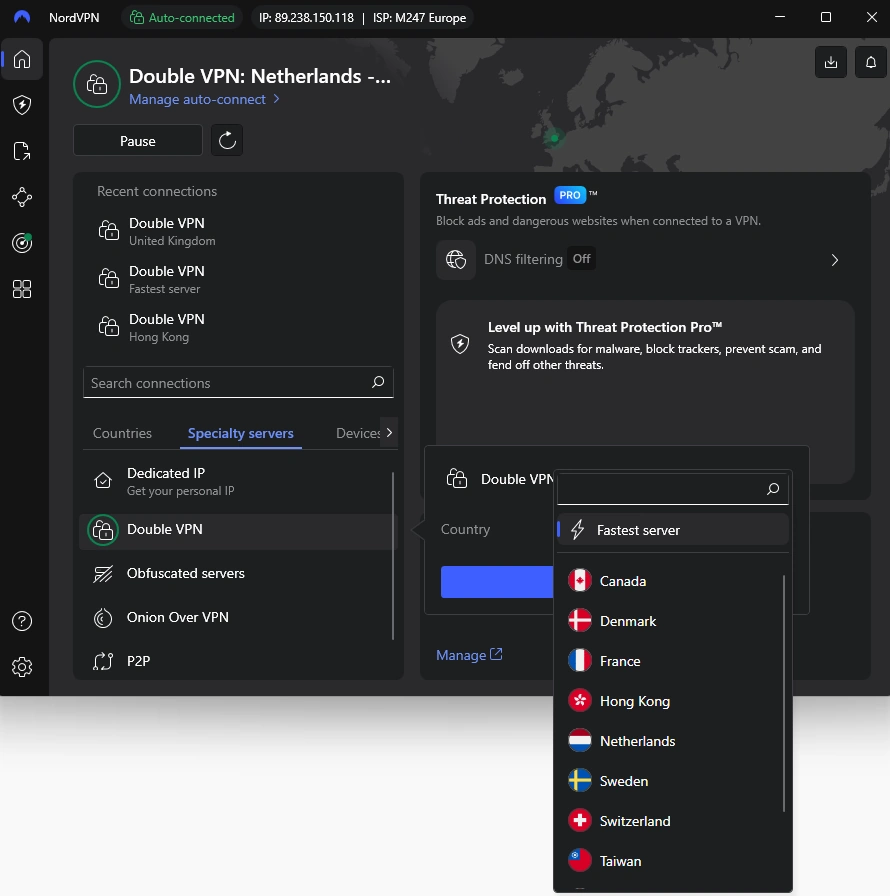Open Threat Protection shield in sidebar
Screen dimensions: 890x896
(22, 105)
